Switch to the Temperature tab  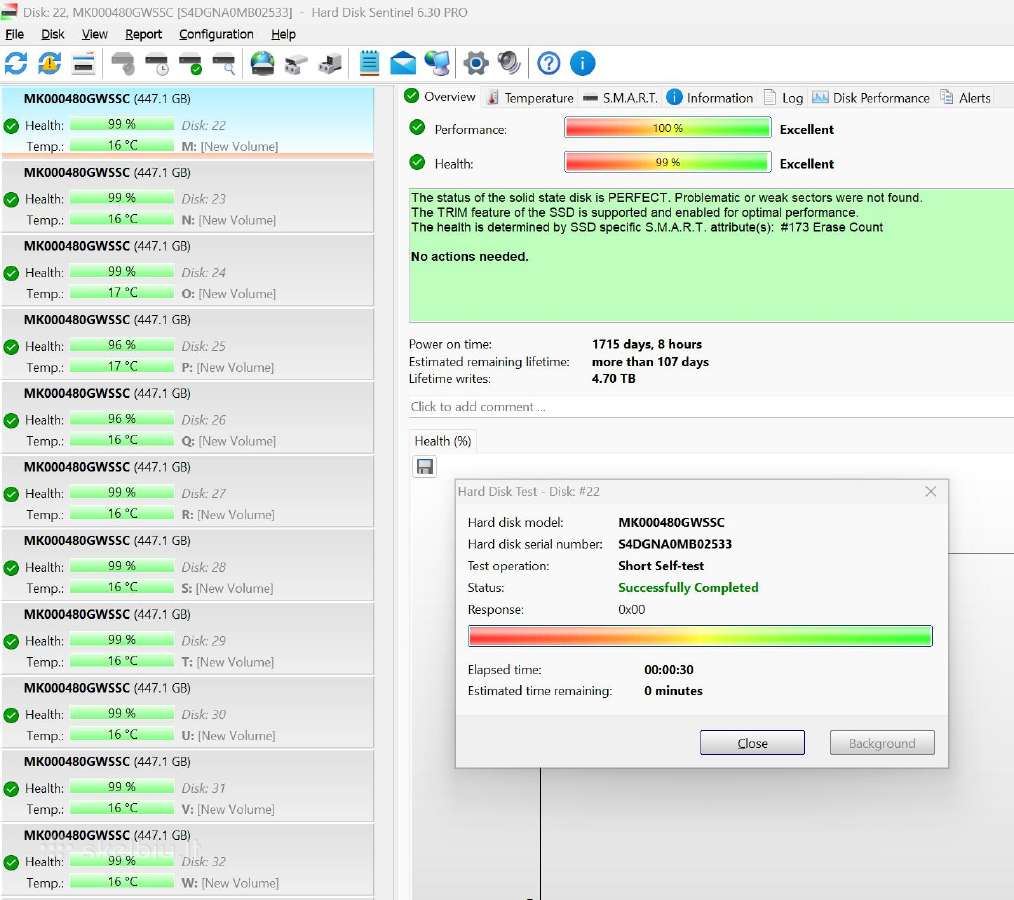click(x=530, y=98)
